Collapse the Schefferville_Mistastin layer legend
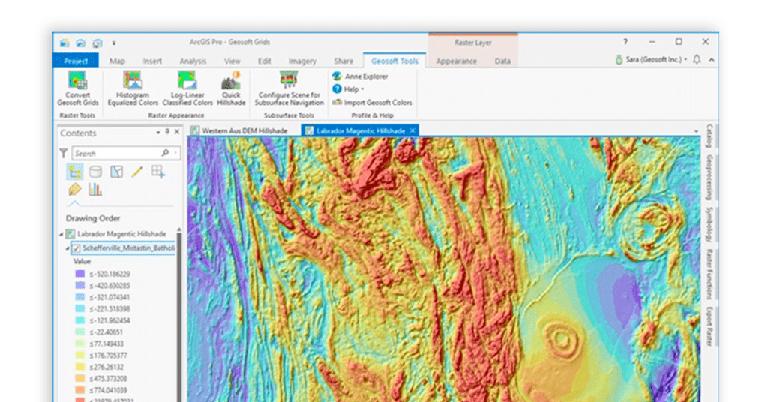768x402 pixels. click(68, 249)
